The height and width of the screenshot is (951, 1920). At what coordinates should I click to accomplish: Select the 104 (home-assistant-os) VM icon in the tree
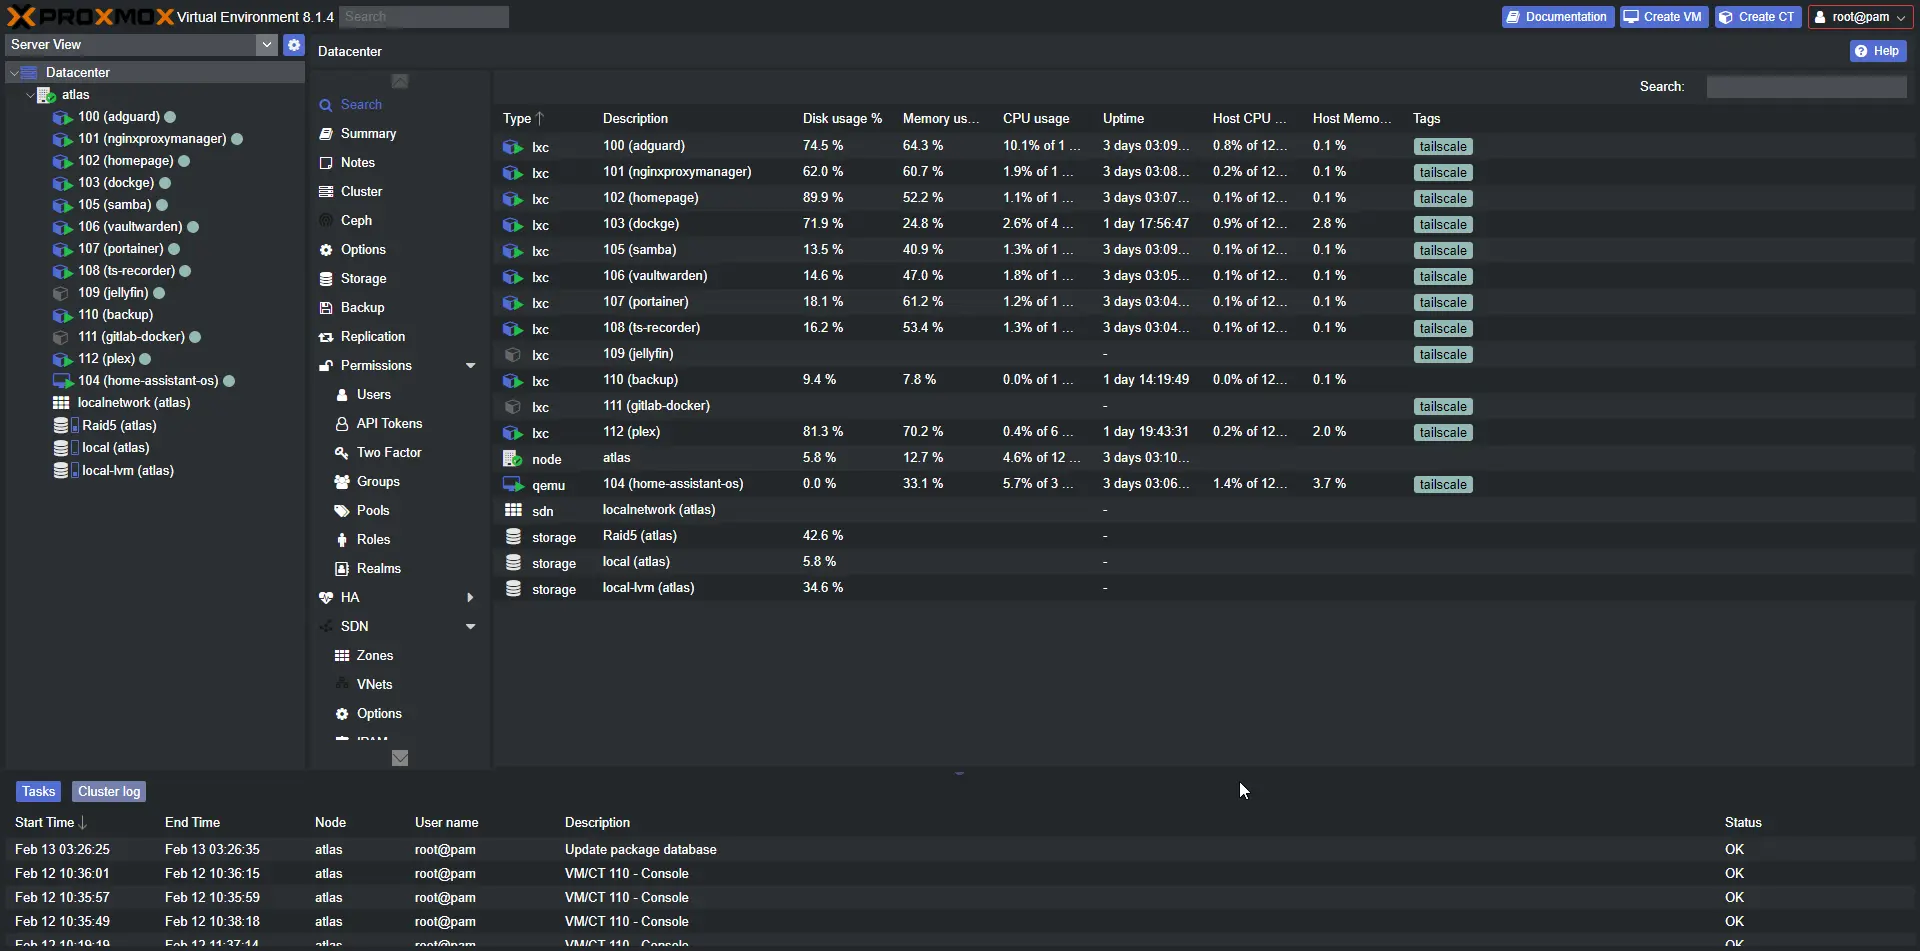click(62, 381)
